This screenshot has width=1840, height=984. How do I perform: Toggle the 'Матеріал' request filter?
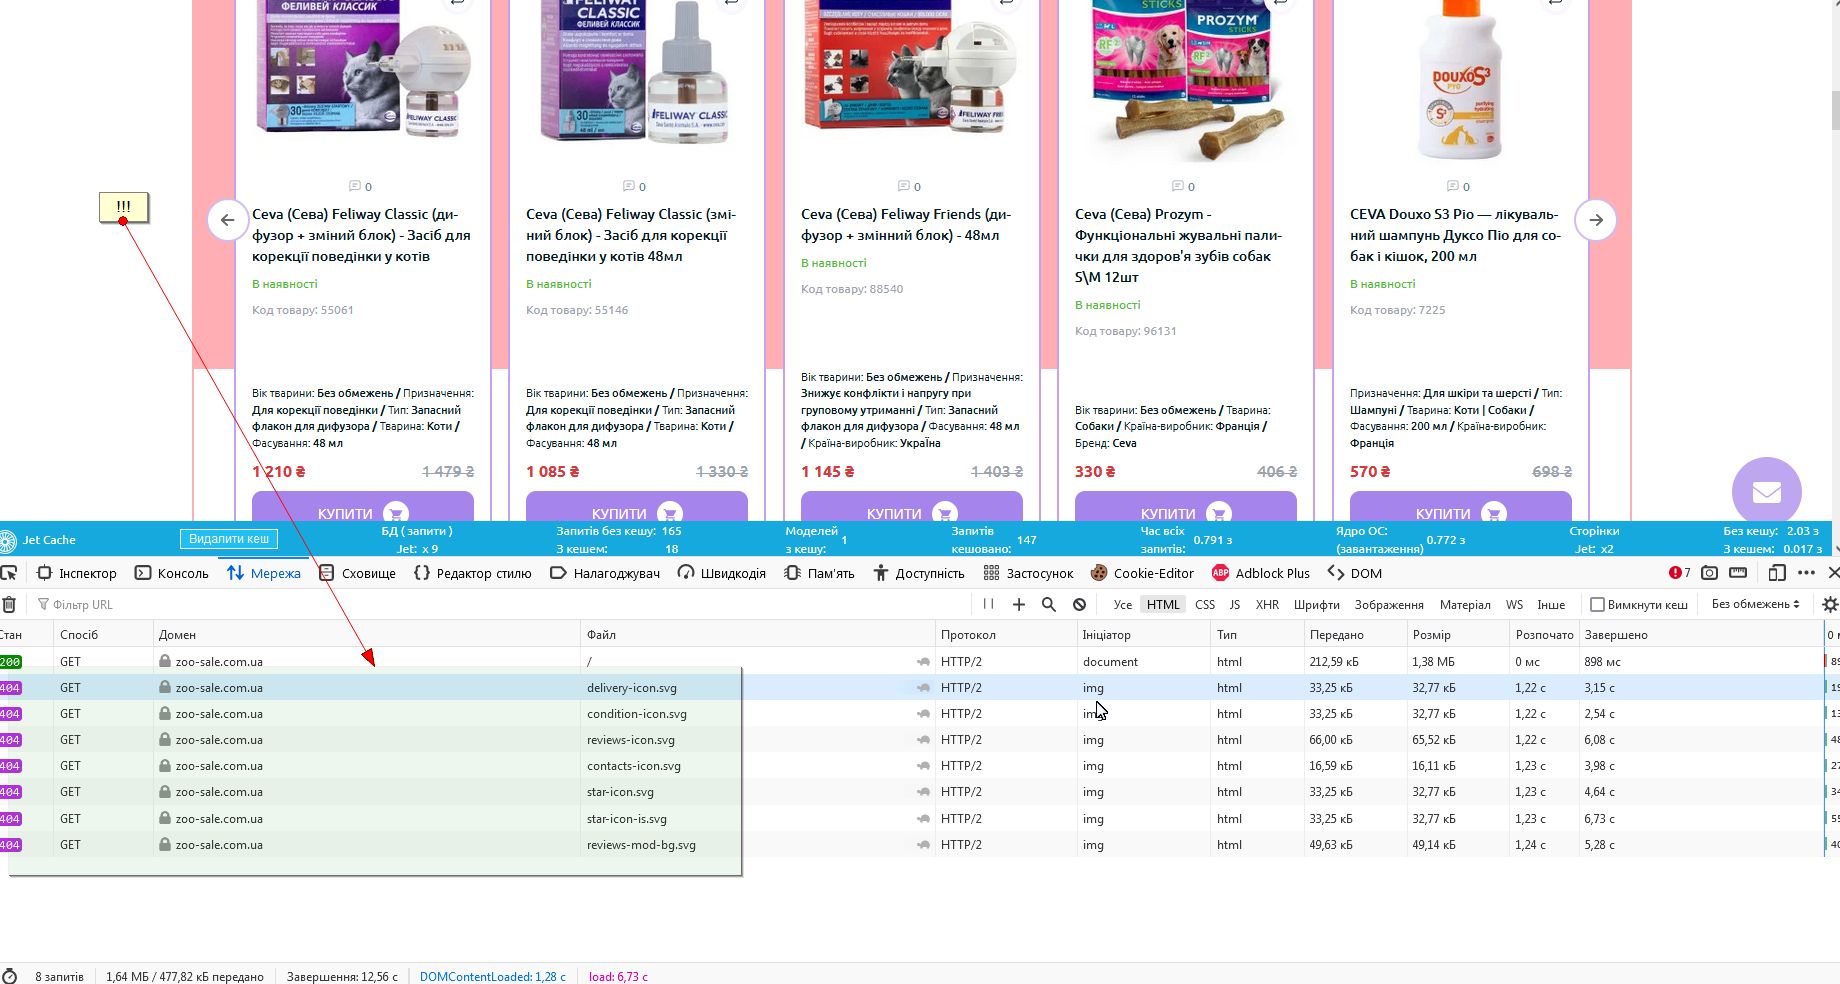pyautogui.click(x=1465, y=604)
